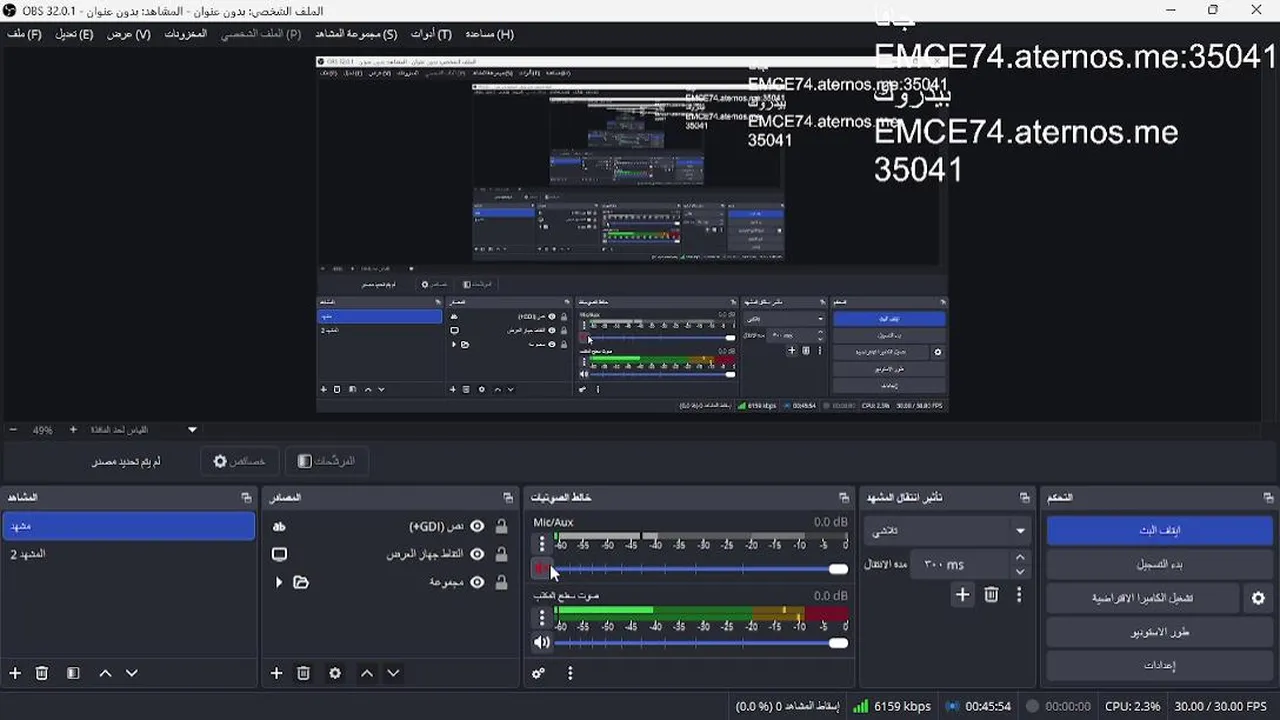Click the source Filters button
Viewport: 1280px width, 720px height.
point(328,461)
